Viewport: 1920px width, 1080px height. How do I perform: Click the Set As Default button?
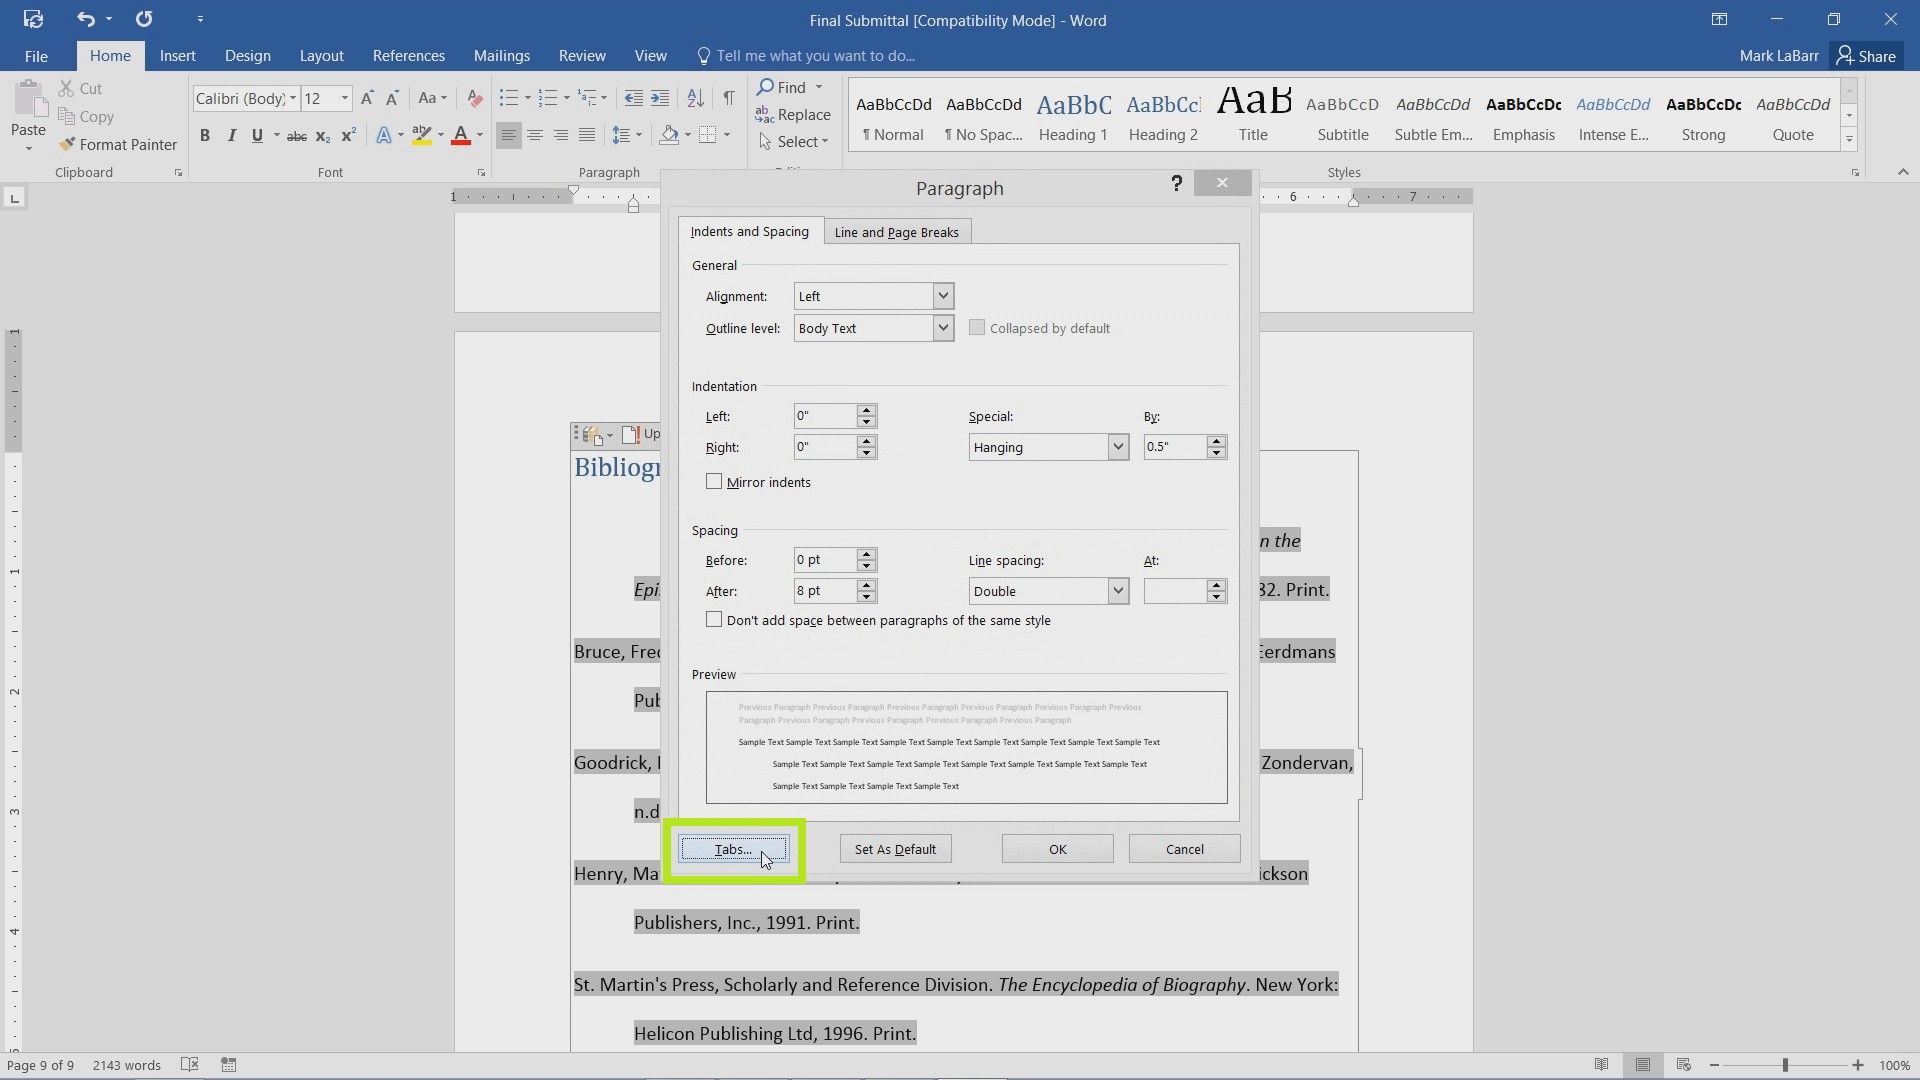click(895, 849)
